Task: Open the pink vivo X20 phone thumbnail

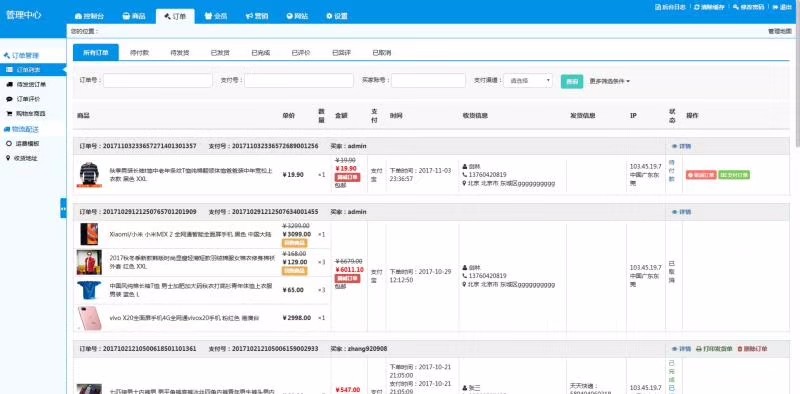Action: pyautogui.click(x=89, y=318)
